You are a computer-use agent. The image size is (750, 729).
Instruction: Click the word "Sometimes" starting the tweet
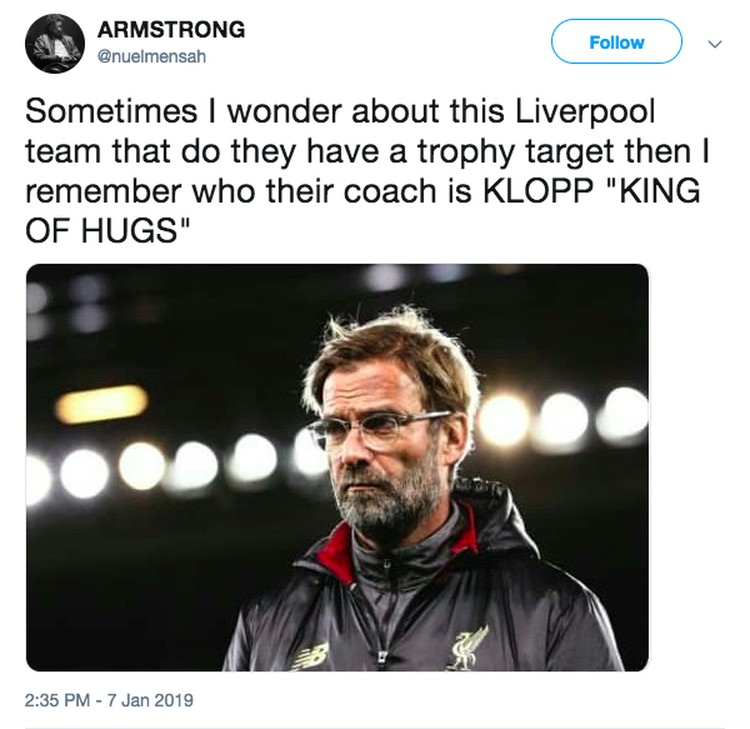pyautogui.click(x=111, y=112)
